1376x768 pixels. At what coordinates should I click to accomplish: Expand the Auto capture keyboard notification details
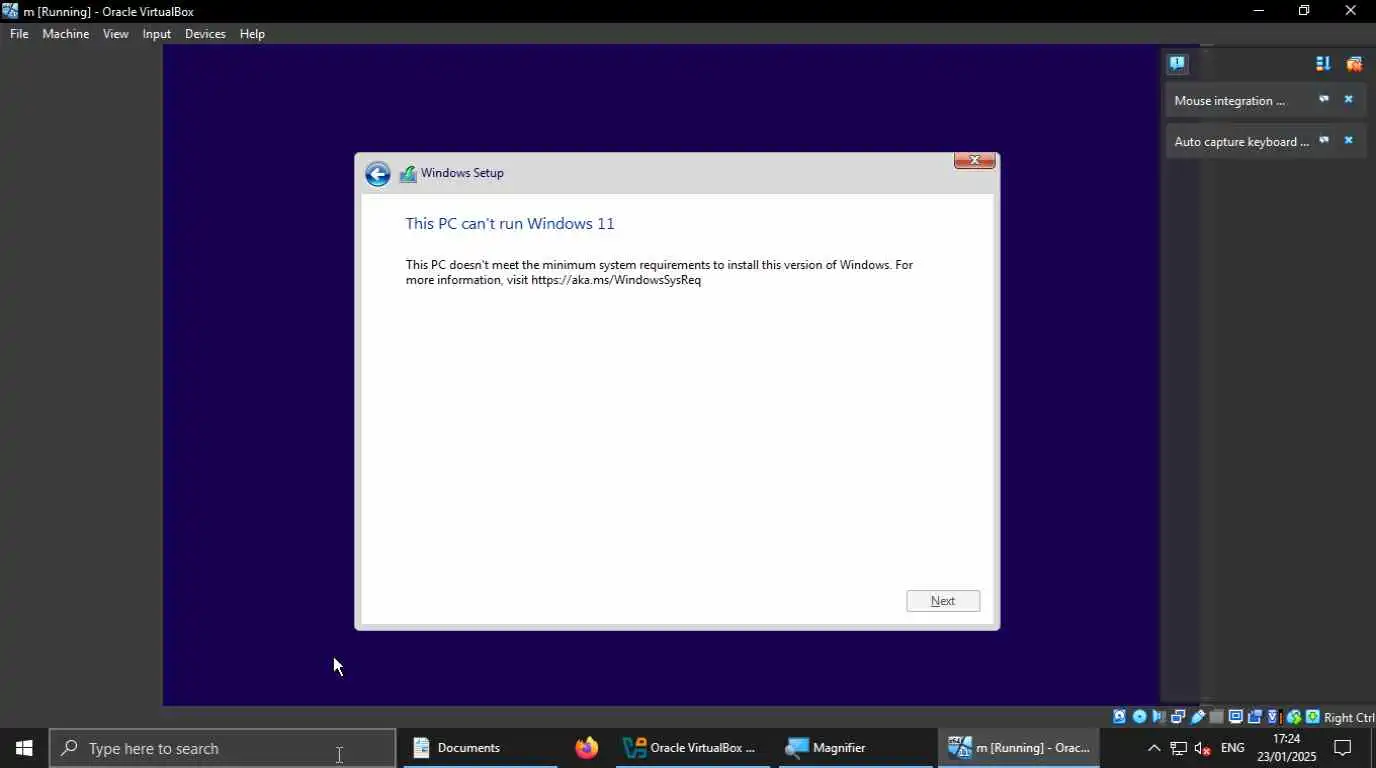coord(1323,141)
